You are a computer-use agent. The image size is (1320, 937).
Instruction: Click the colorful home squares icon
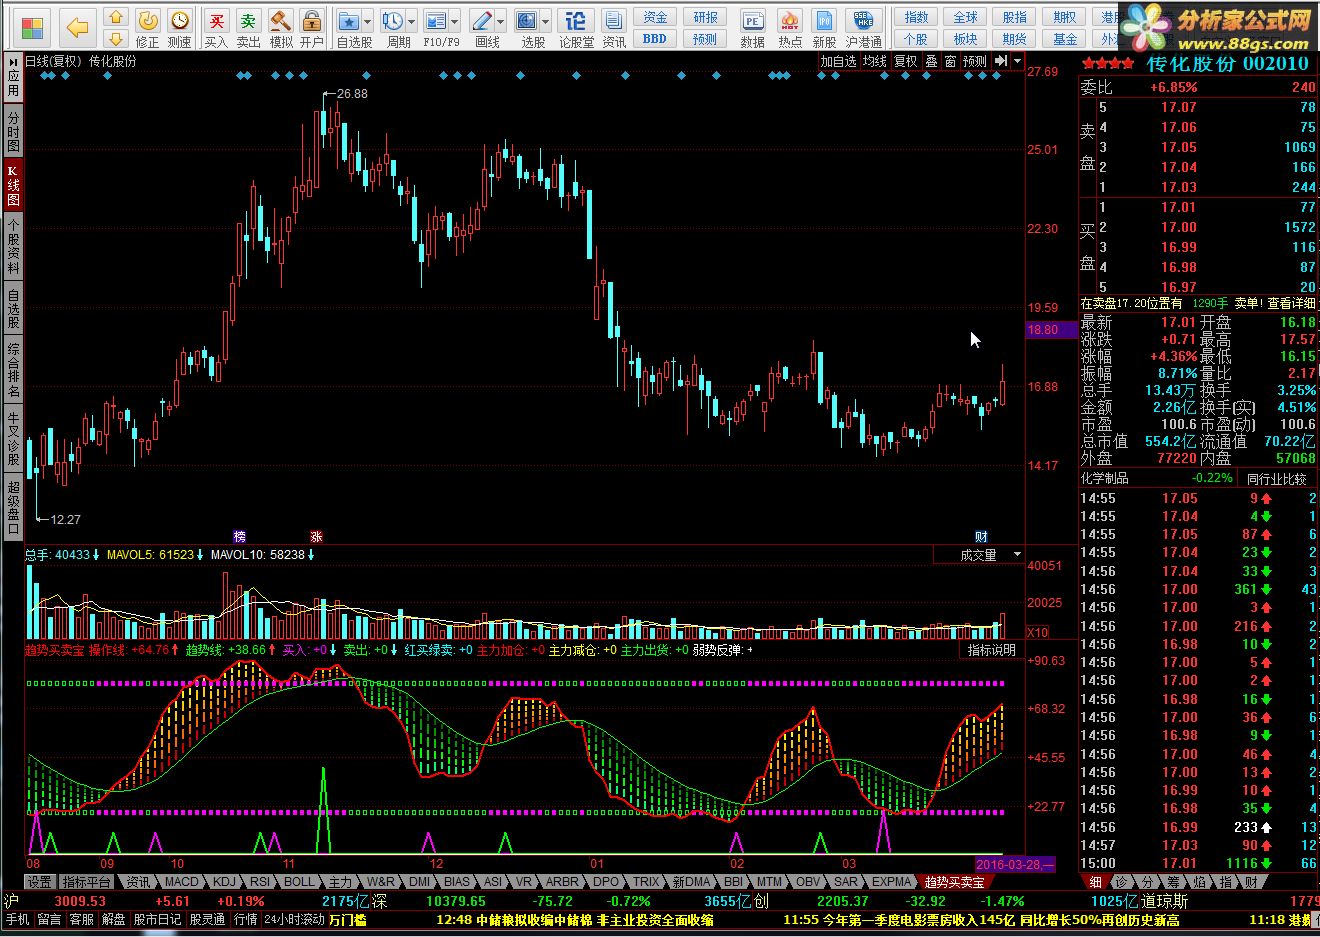(x=32, y=27)
